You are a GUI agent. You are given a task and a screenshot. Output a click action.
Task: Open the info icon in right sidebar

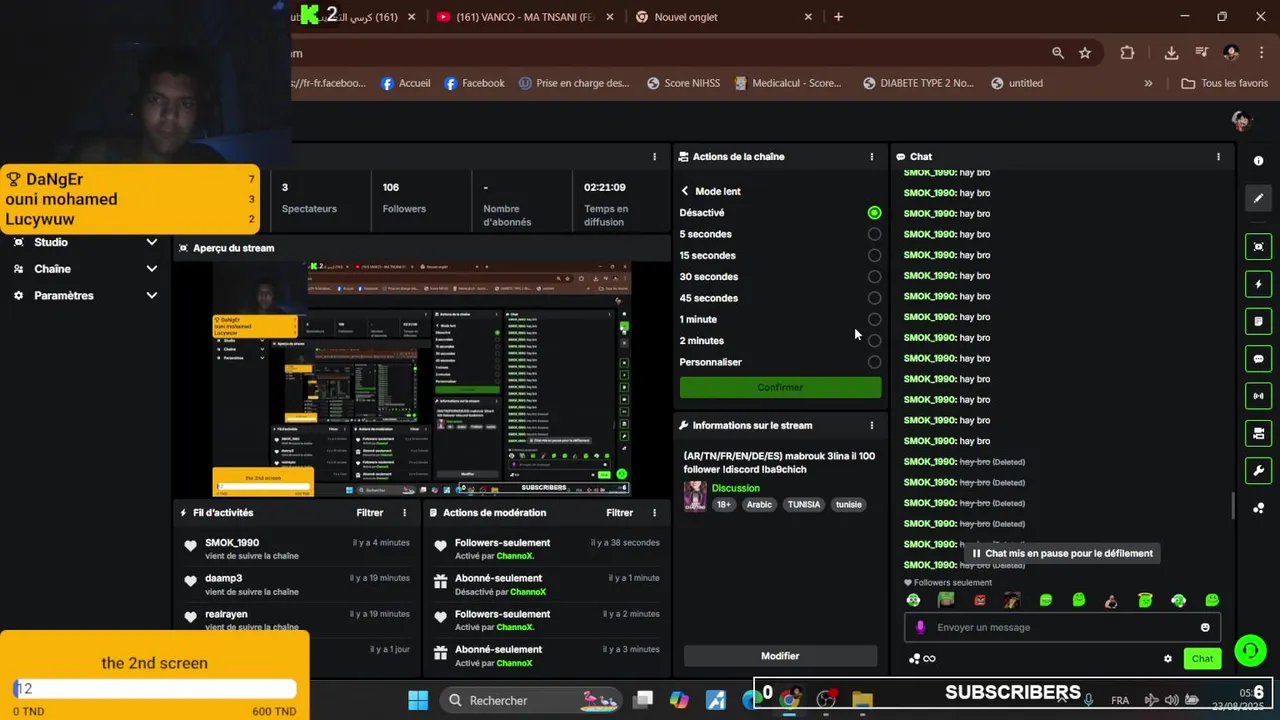pyautogui.click(x=1258, y=161)
